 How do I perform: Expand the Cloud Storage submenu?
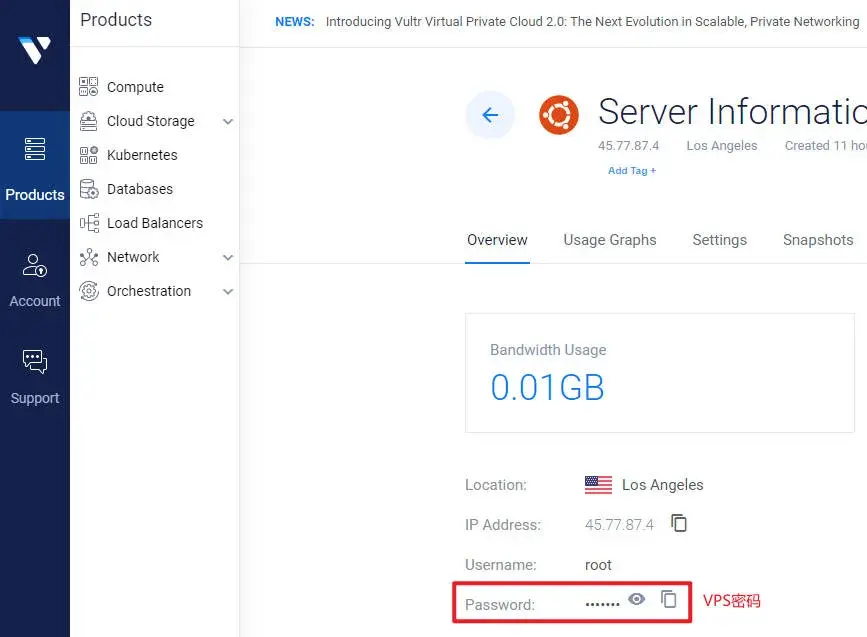click(x=228, y=121)
